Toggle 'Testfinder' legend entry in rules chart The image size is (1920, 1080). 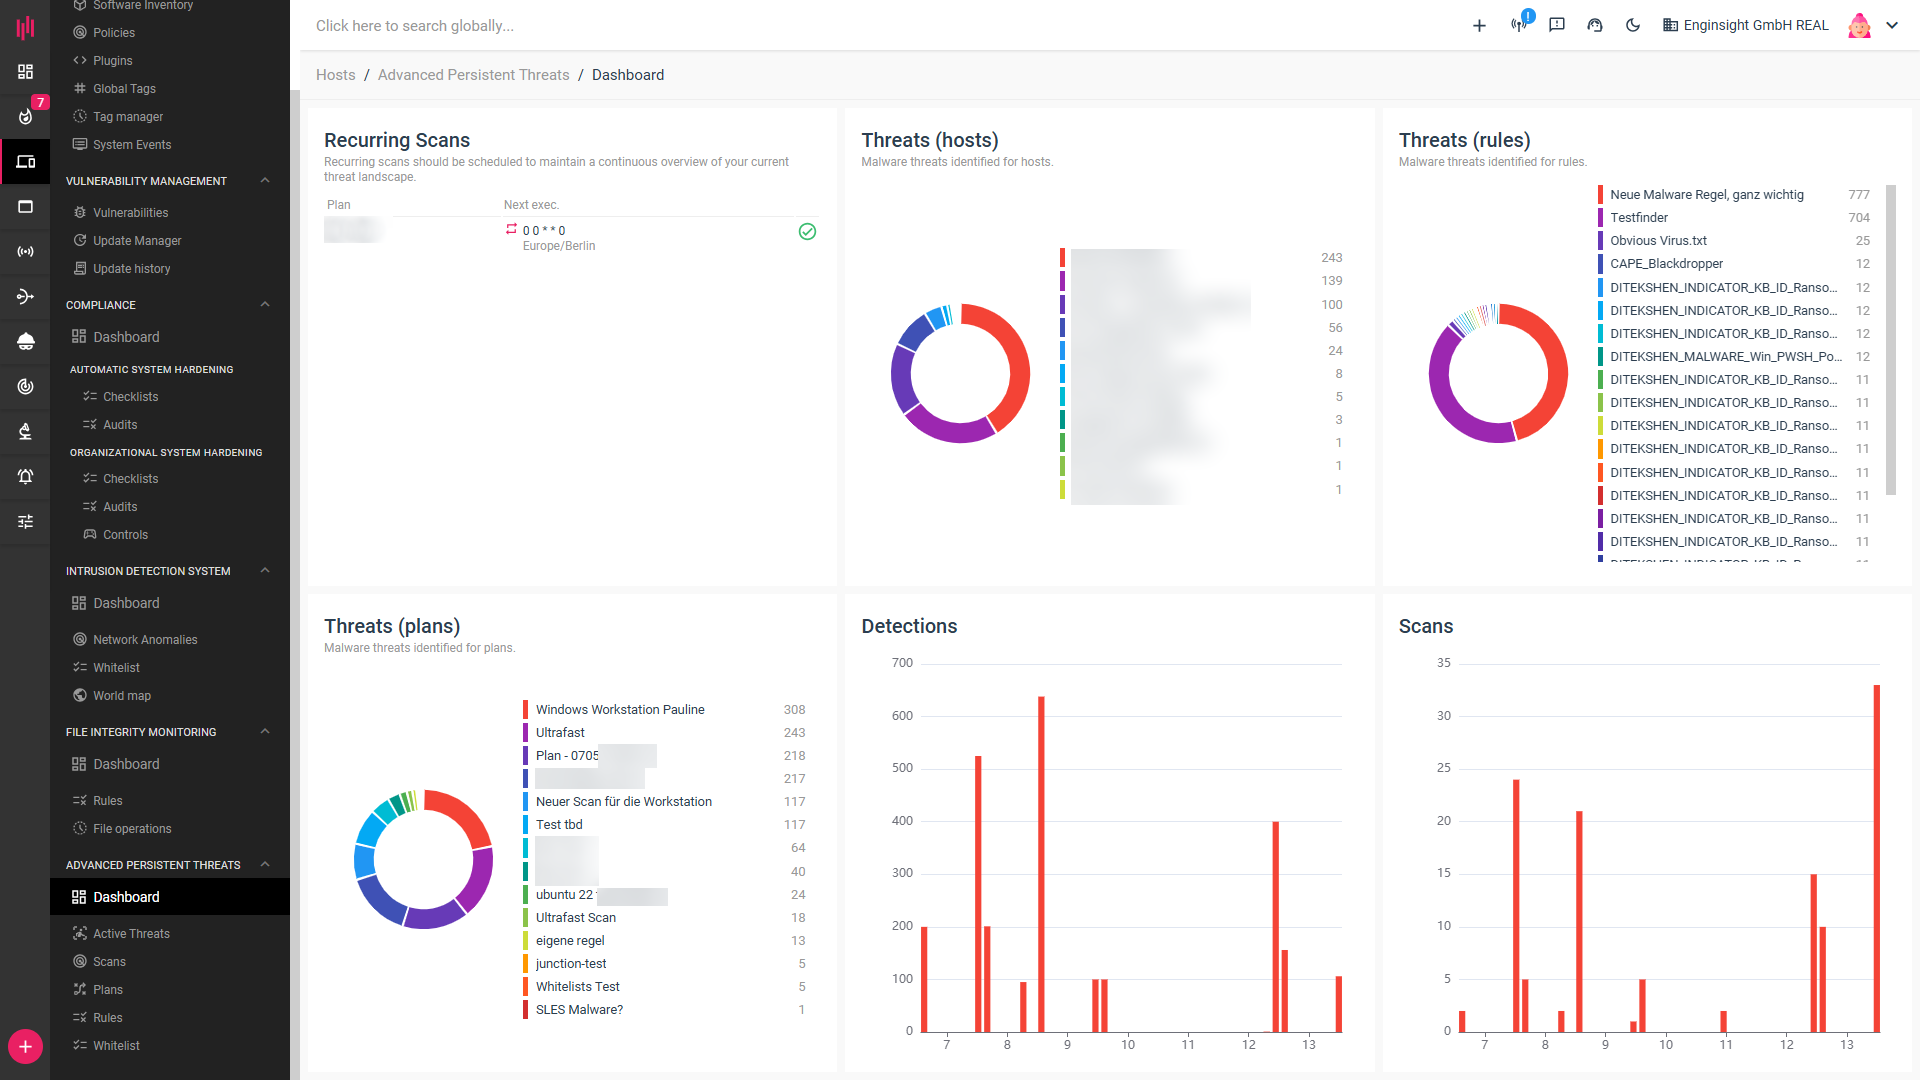point(1638,218)
